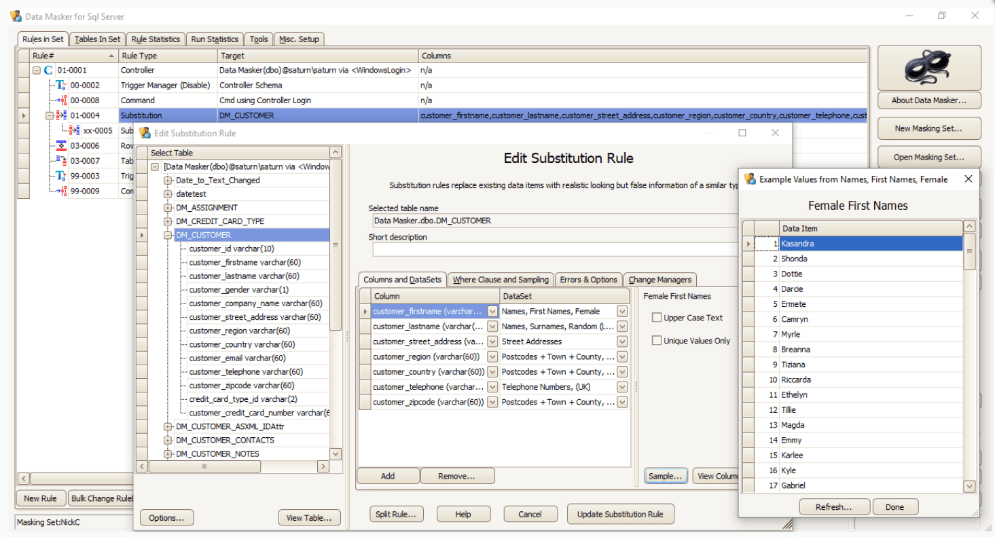Click the Select Table horizontal scrollbar

point(232,467)
